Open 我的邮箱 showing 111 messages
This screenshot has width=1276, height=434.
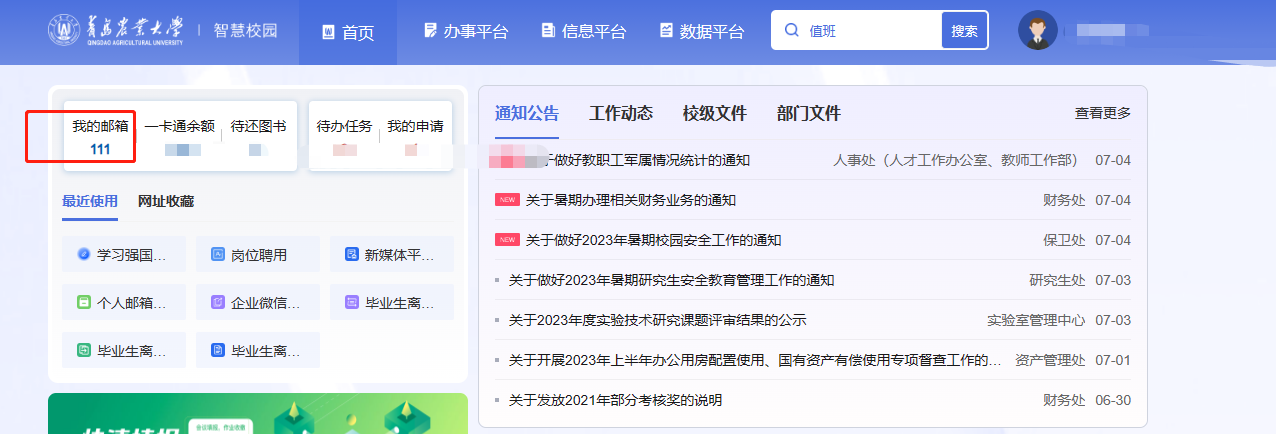tap(100, 137)
